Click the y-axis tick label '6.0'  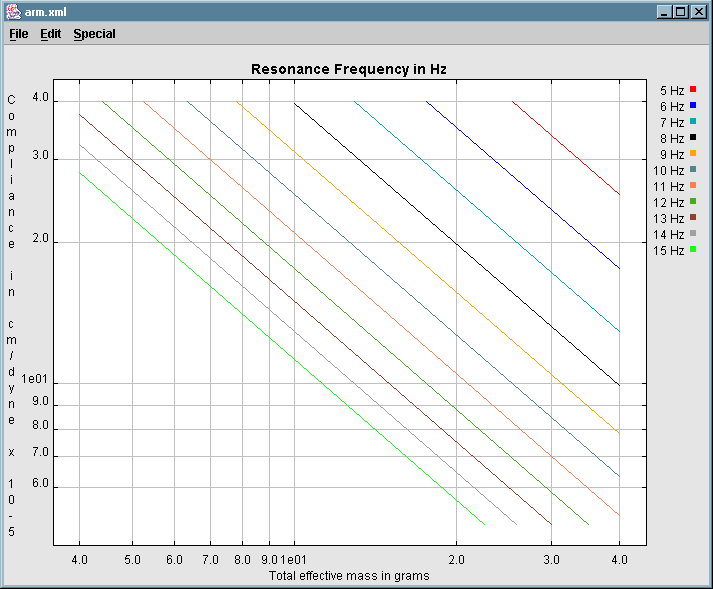click(40, 483)
